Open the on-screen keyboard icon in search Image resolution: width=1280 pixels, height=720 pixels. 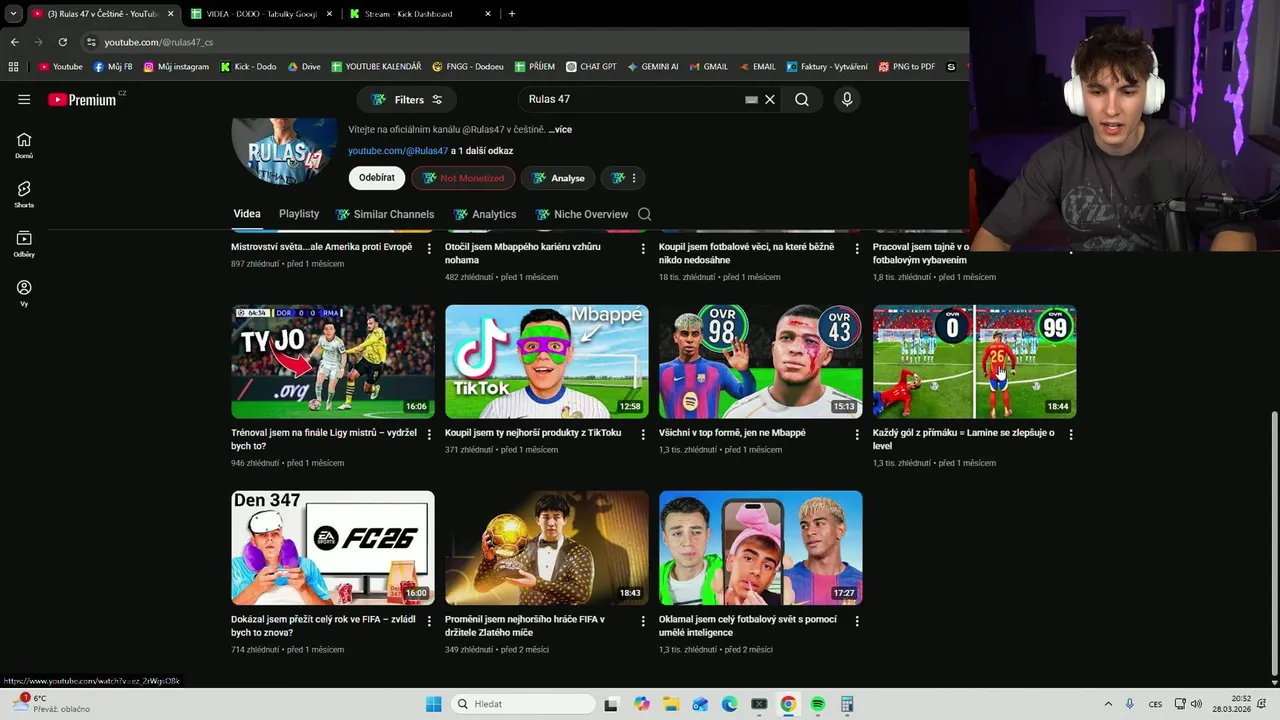click(x=751, y=99)
